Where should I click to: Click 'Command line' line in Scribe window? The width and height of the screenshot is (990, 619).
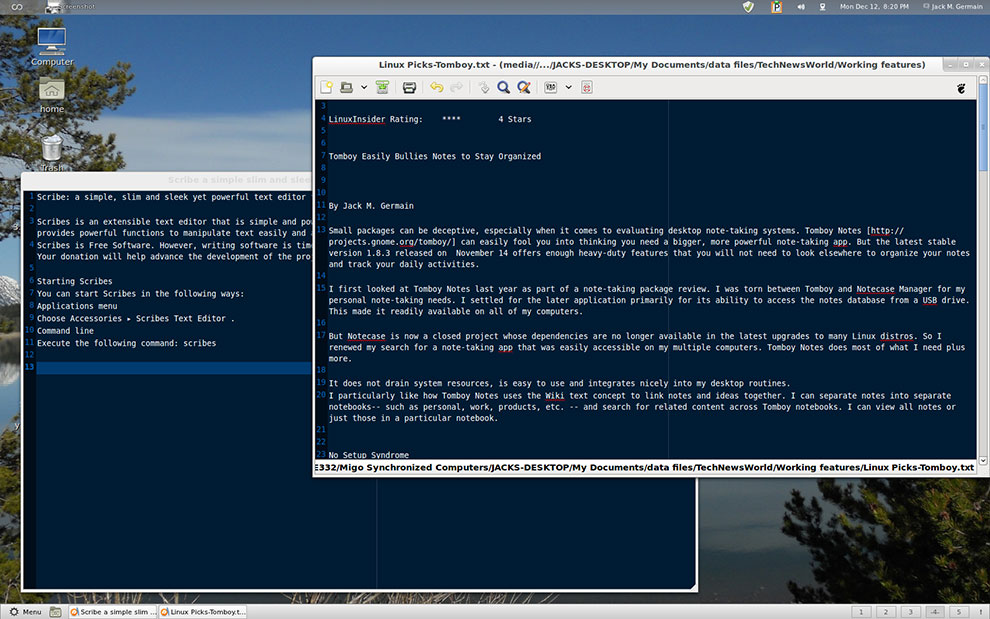65,330
